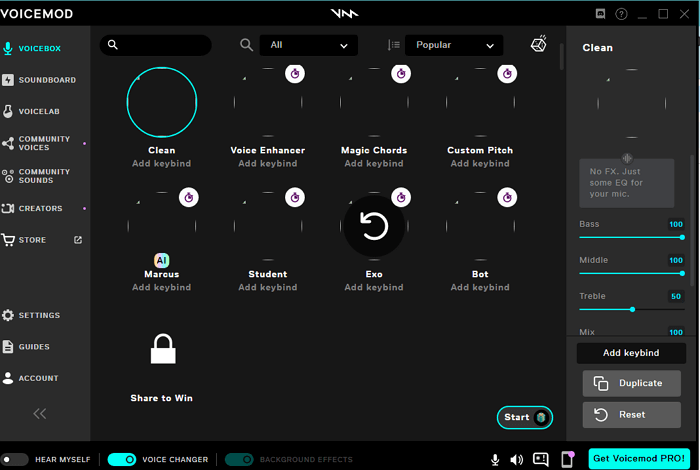Select the Share to Win card label
The image size is (700, 470).
pyautogui.click(x=162, y=398)
